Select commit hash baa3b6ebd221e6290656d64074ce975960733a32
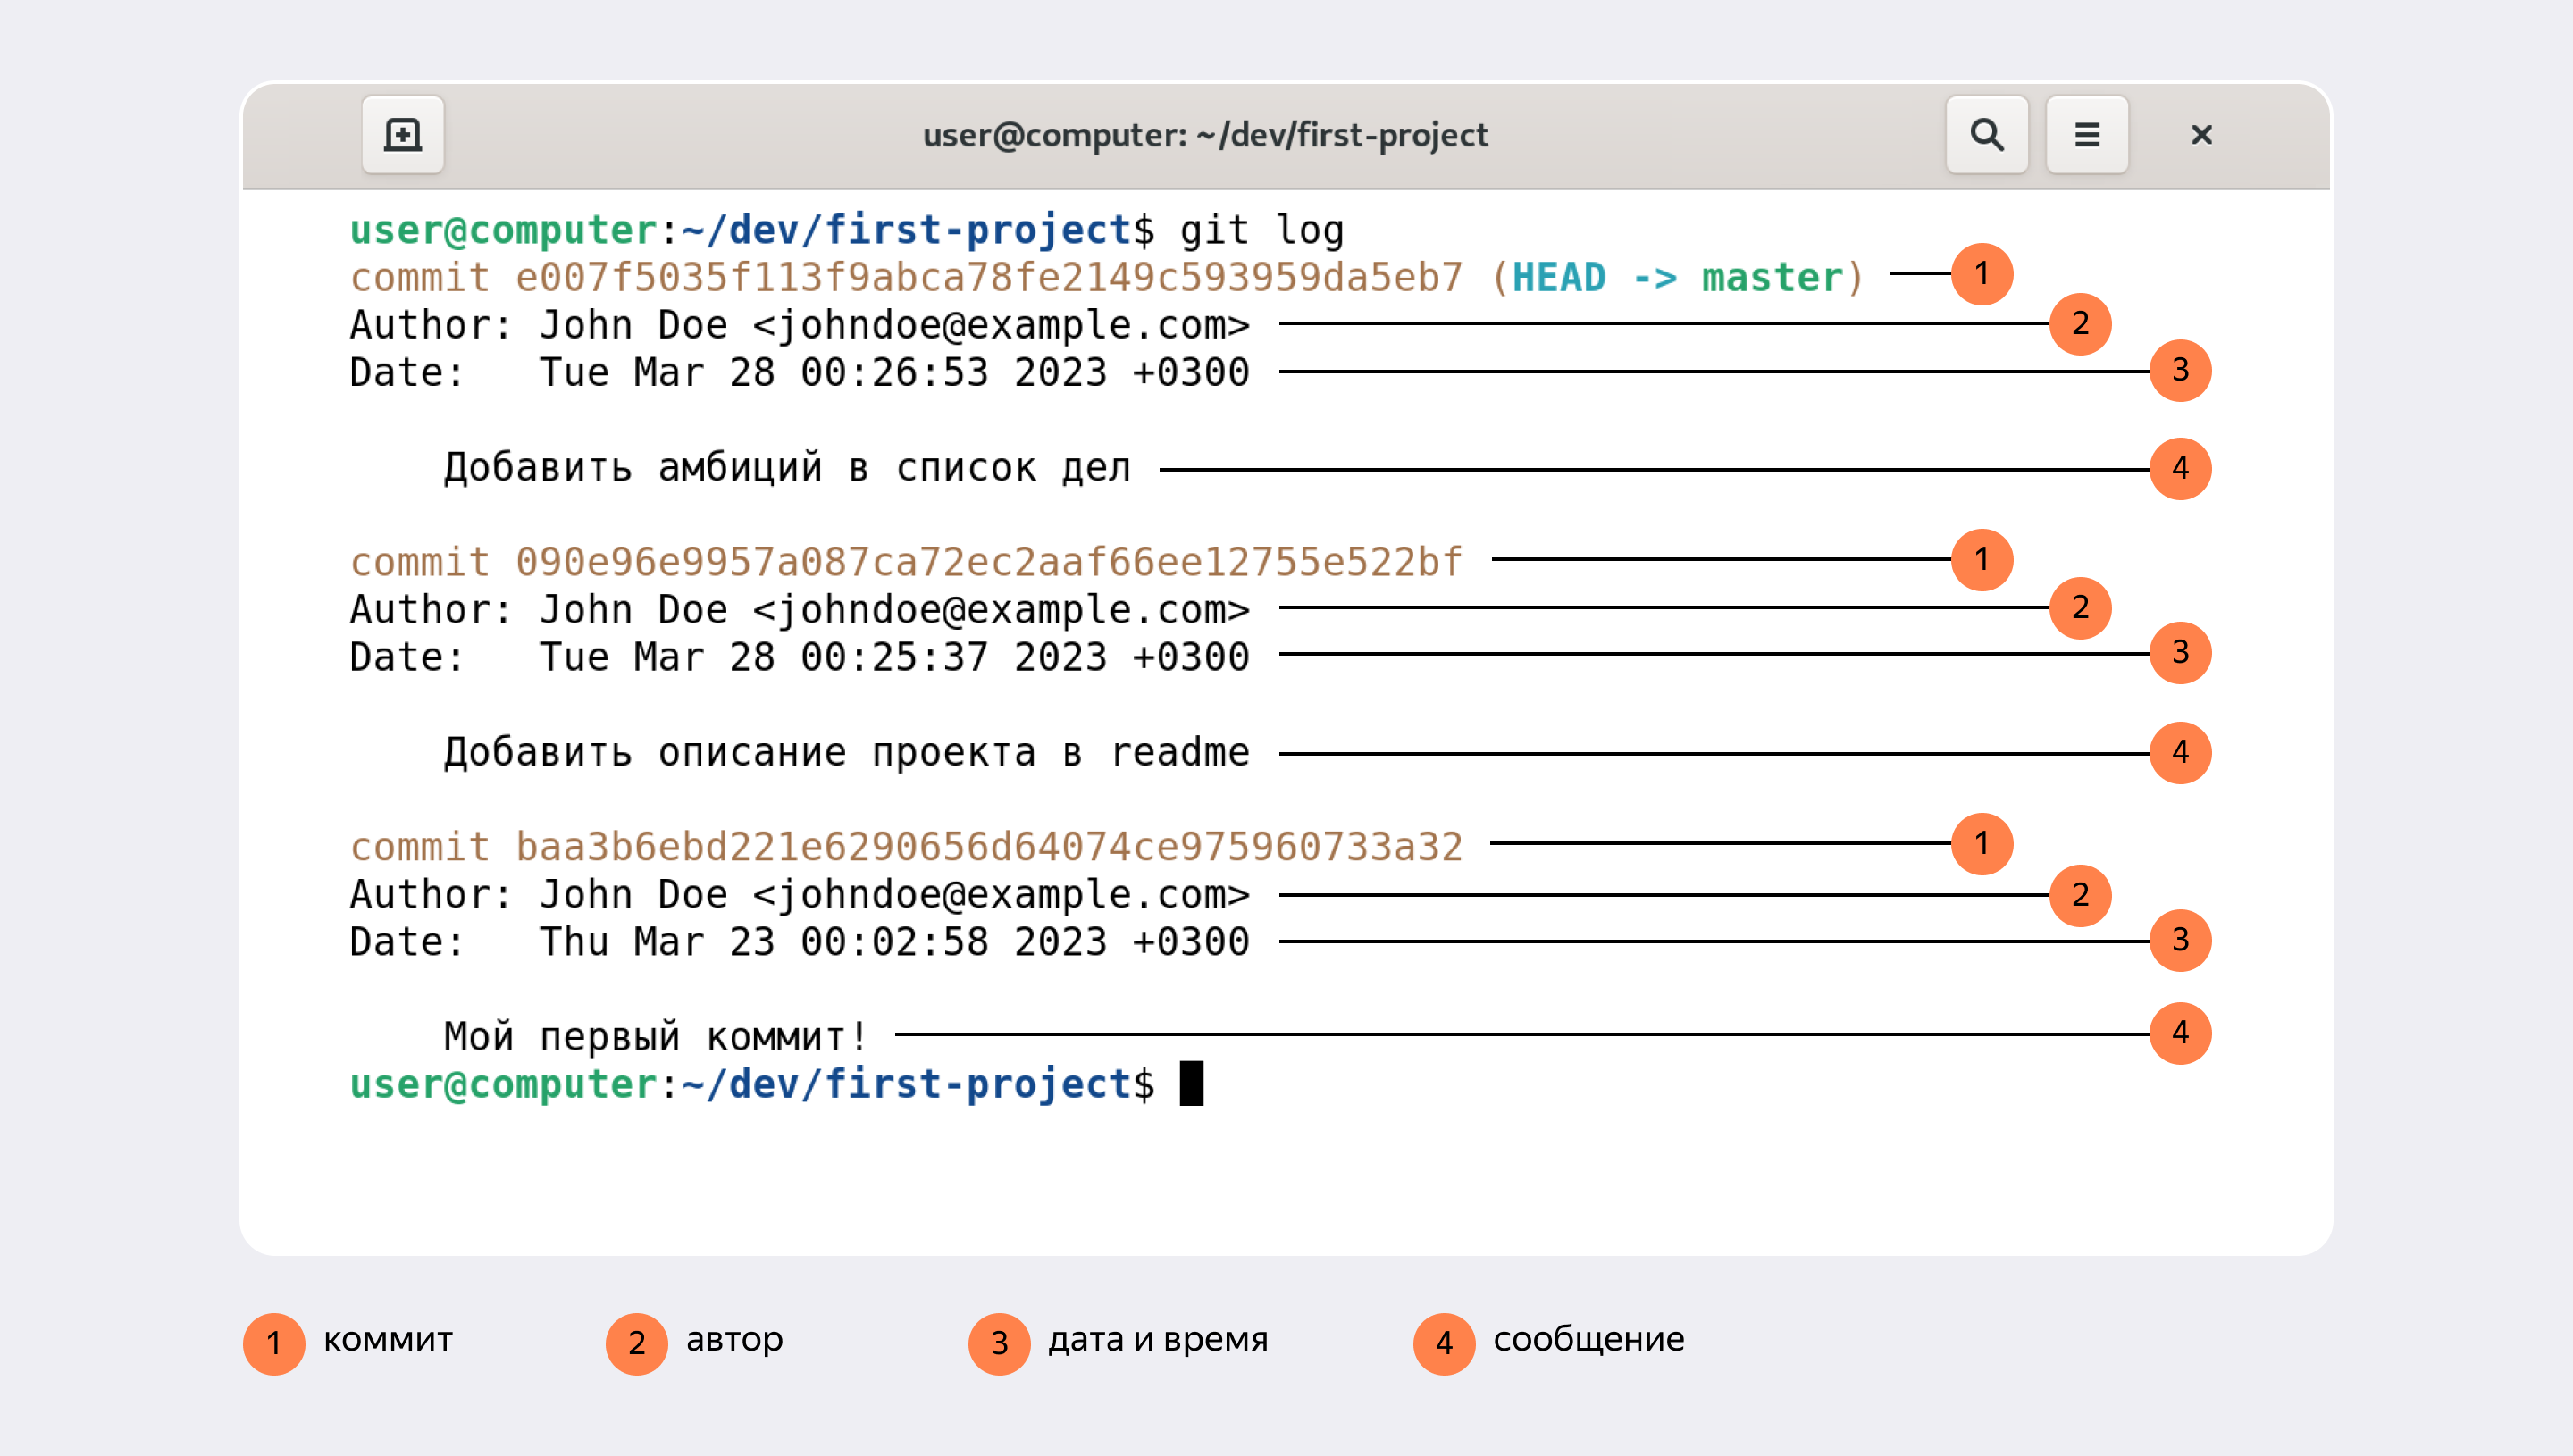Viewport: 2573px width, 1456px height. pyautogui.click(x=989, y=847)
